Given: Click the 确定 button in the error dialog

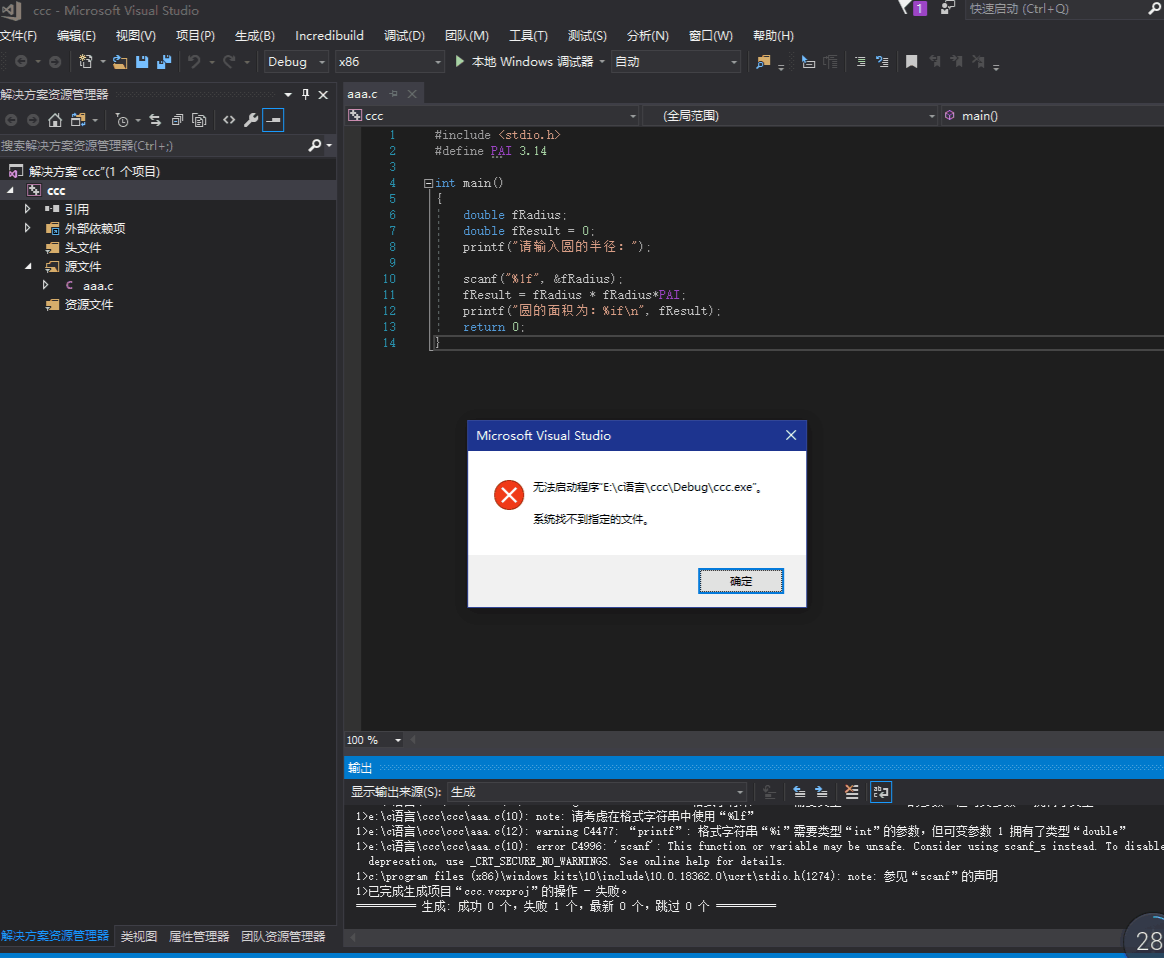Looking at the screenshot, I should [740, 581].
